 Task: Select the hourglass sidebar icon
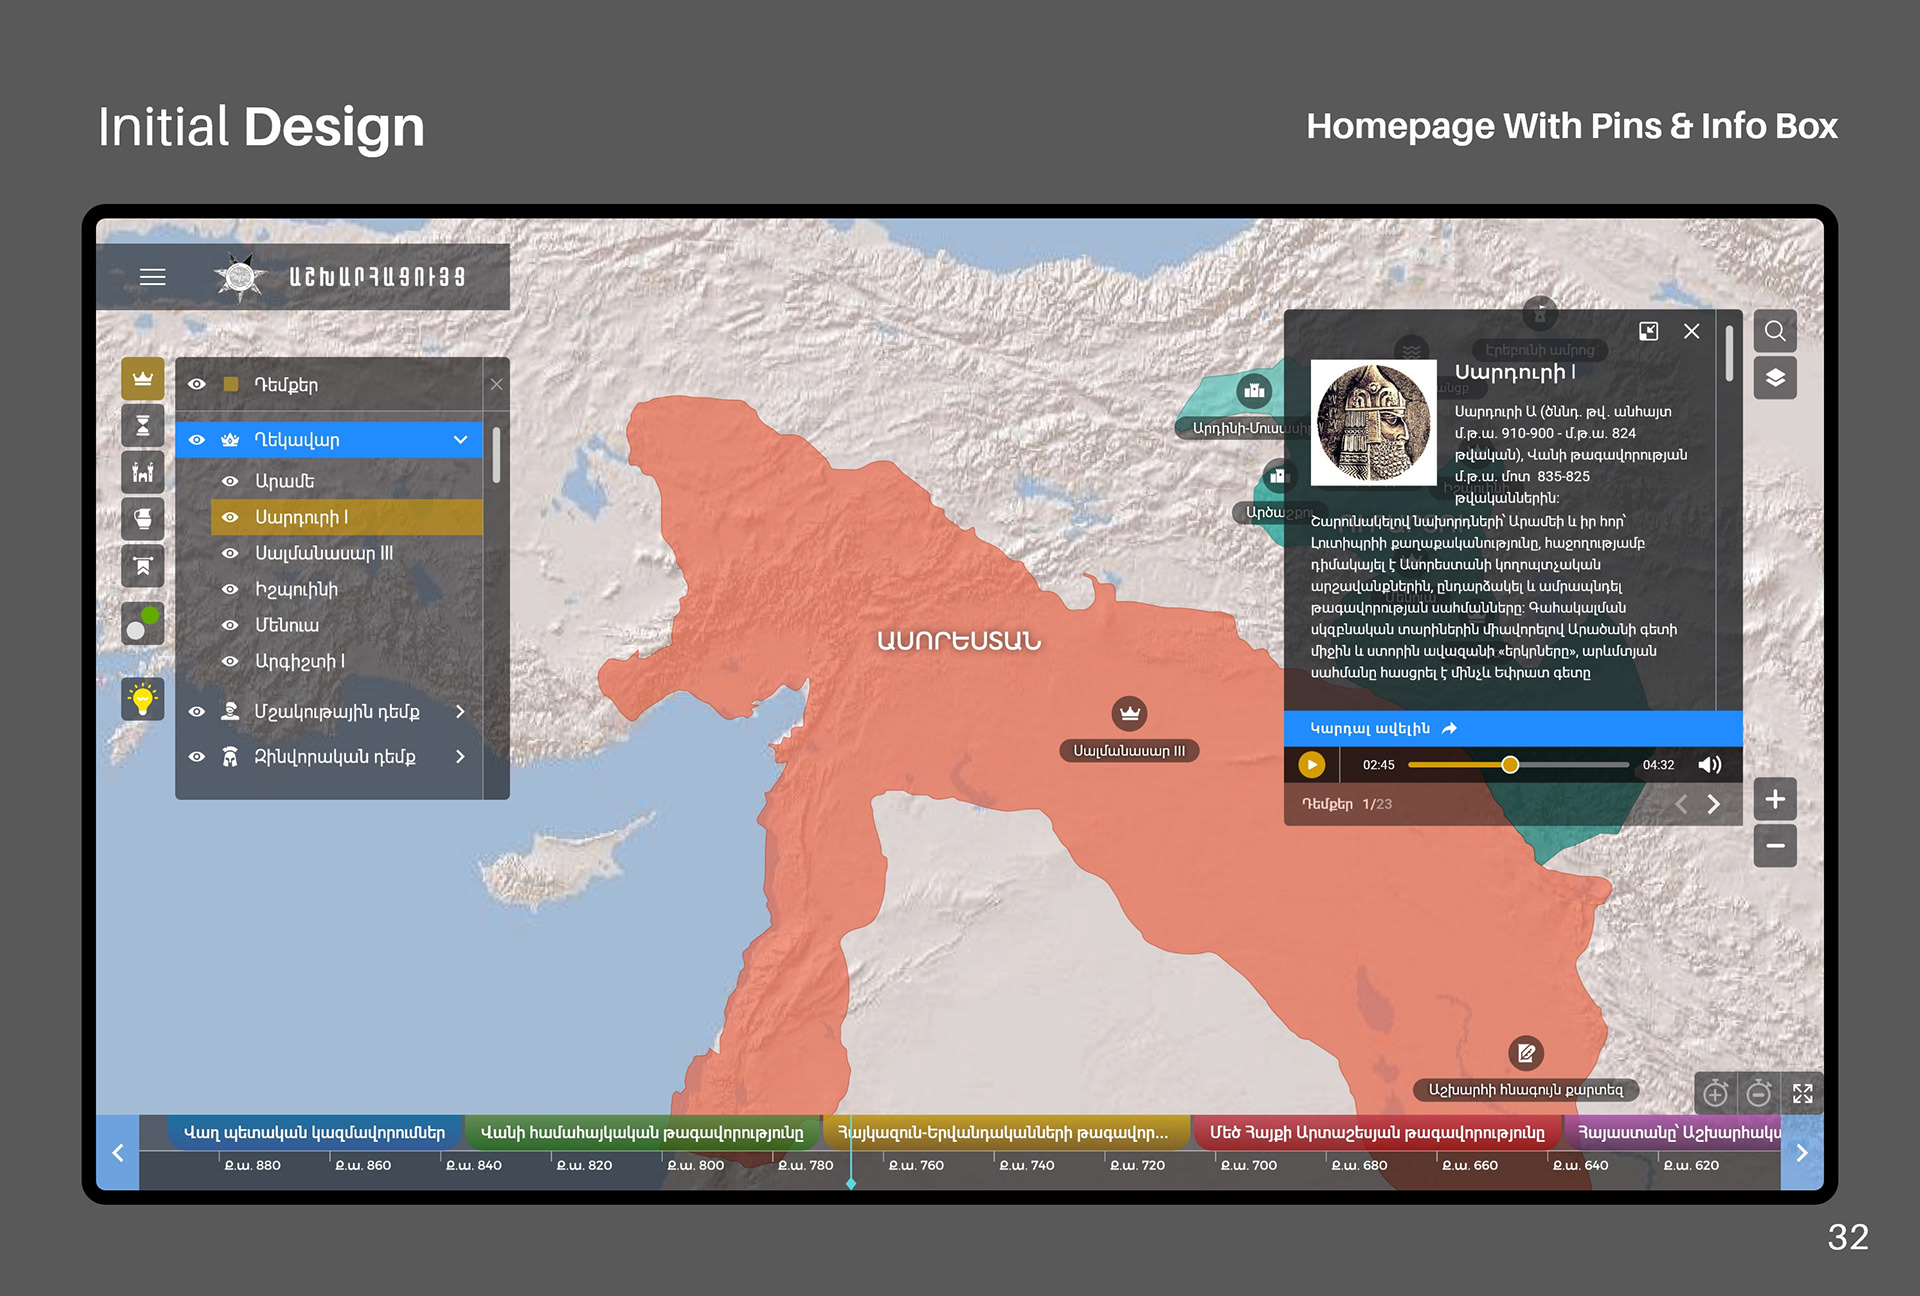coord(143,426)
